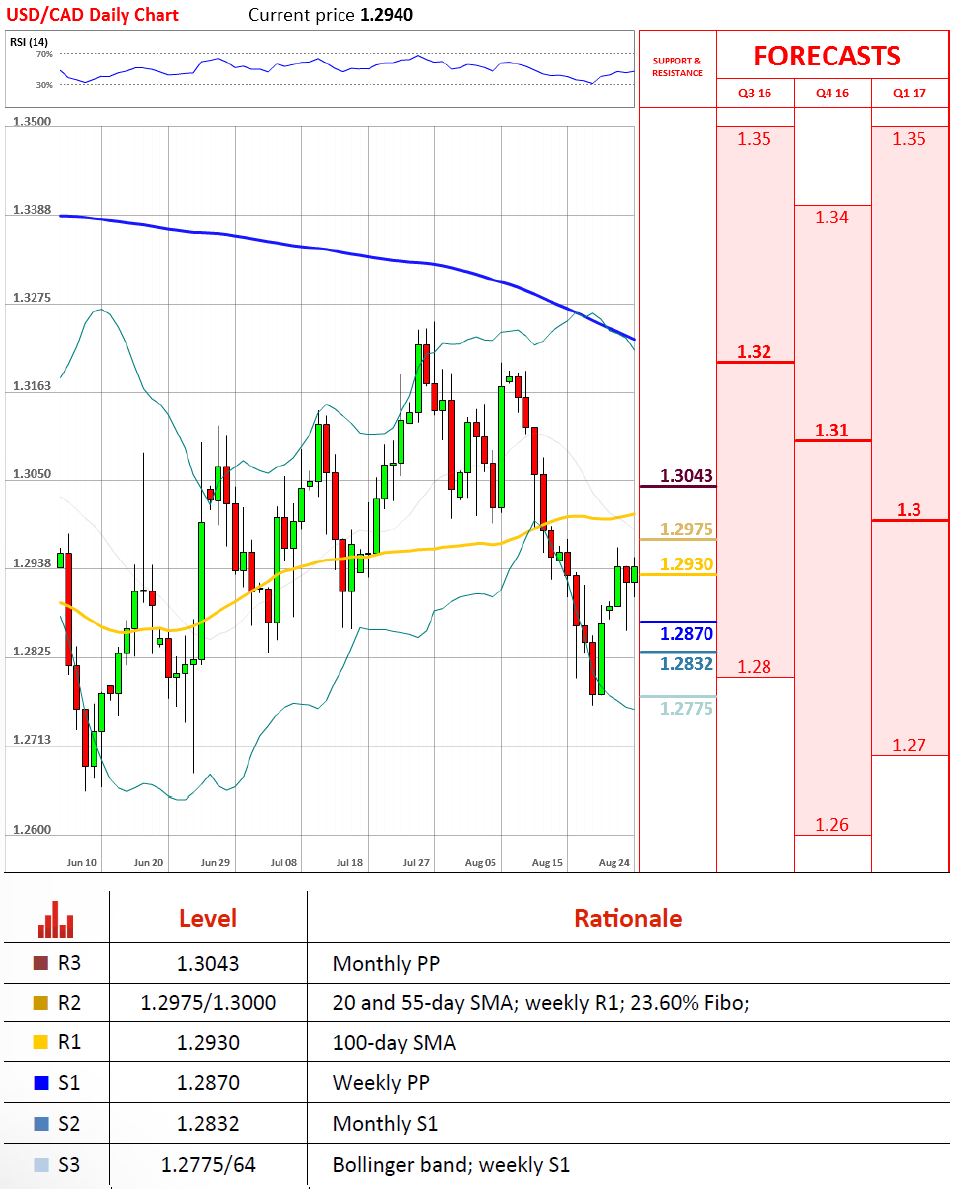Screen dimensions: 961x1189
Task: Click the red bar chart icon
Action: click(x=55, y=919)
